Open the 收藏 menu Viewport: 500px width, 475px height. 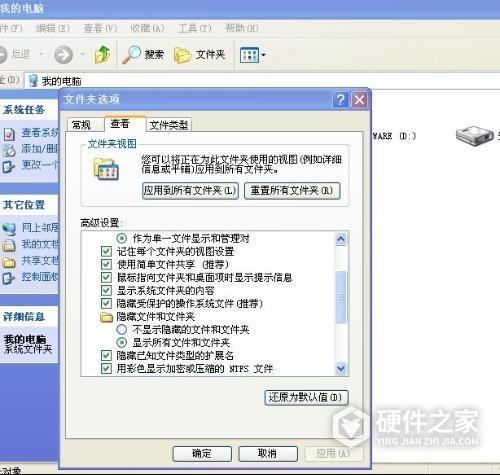(147, 28)
